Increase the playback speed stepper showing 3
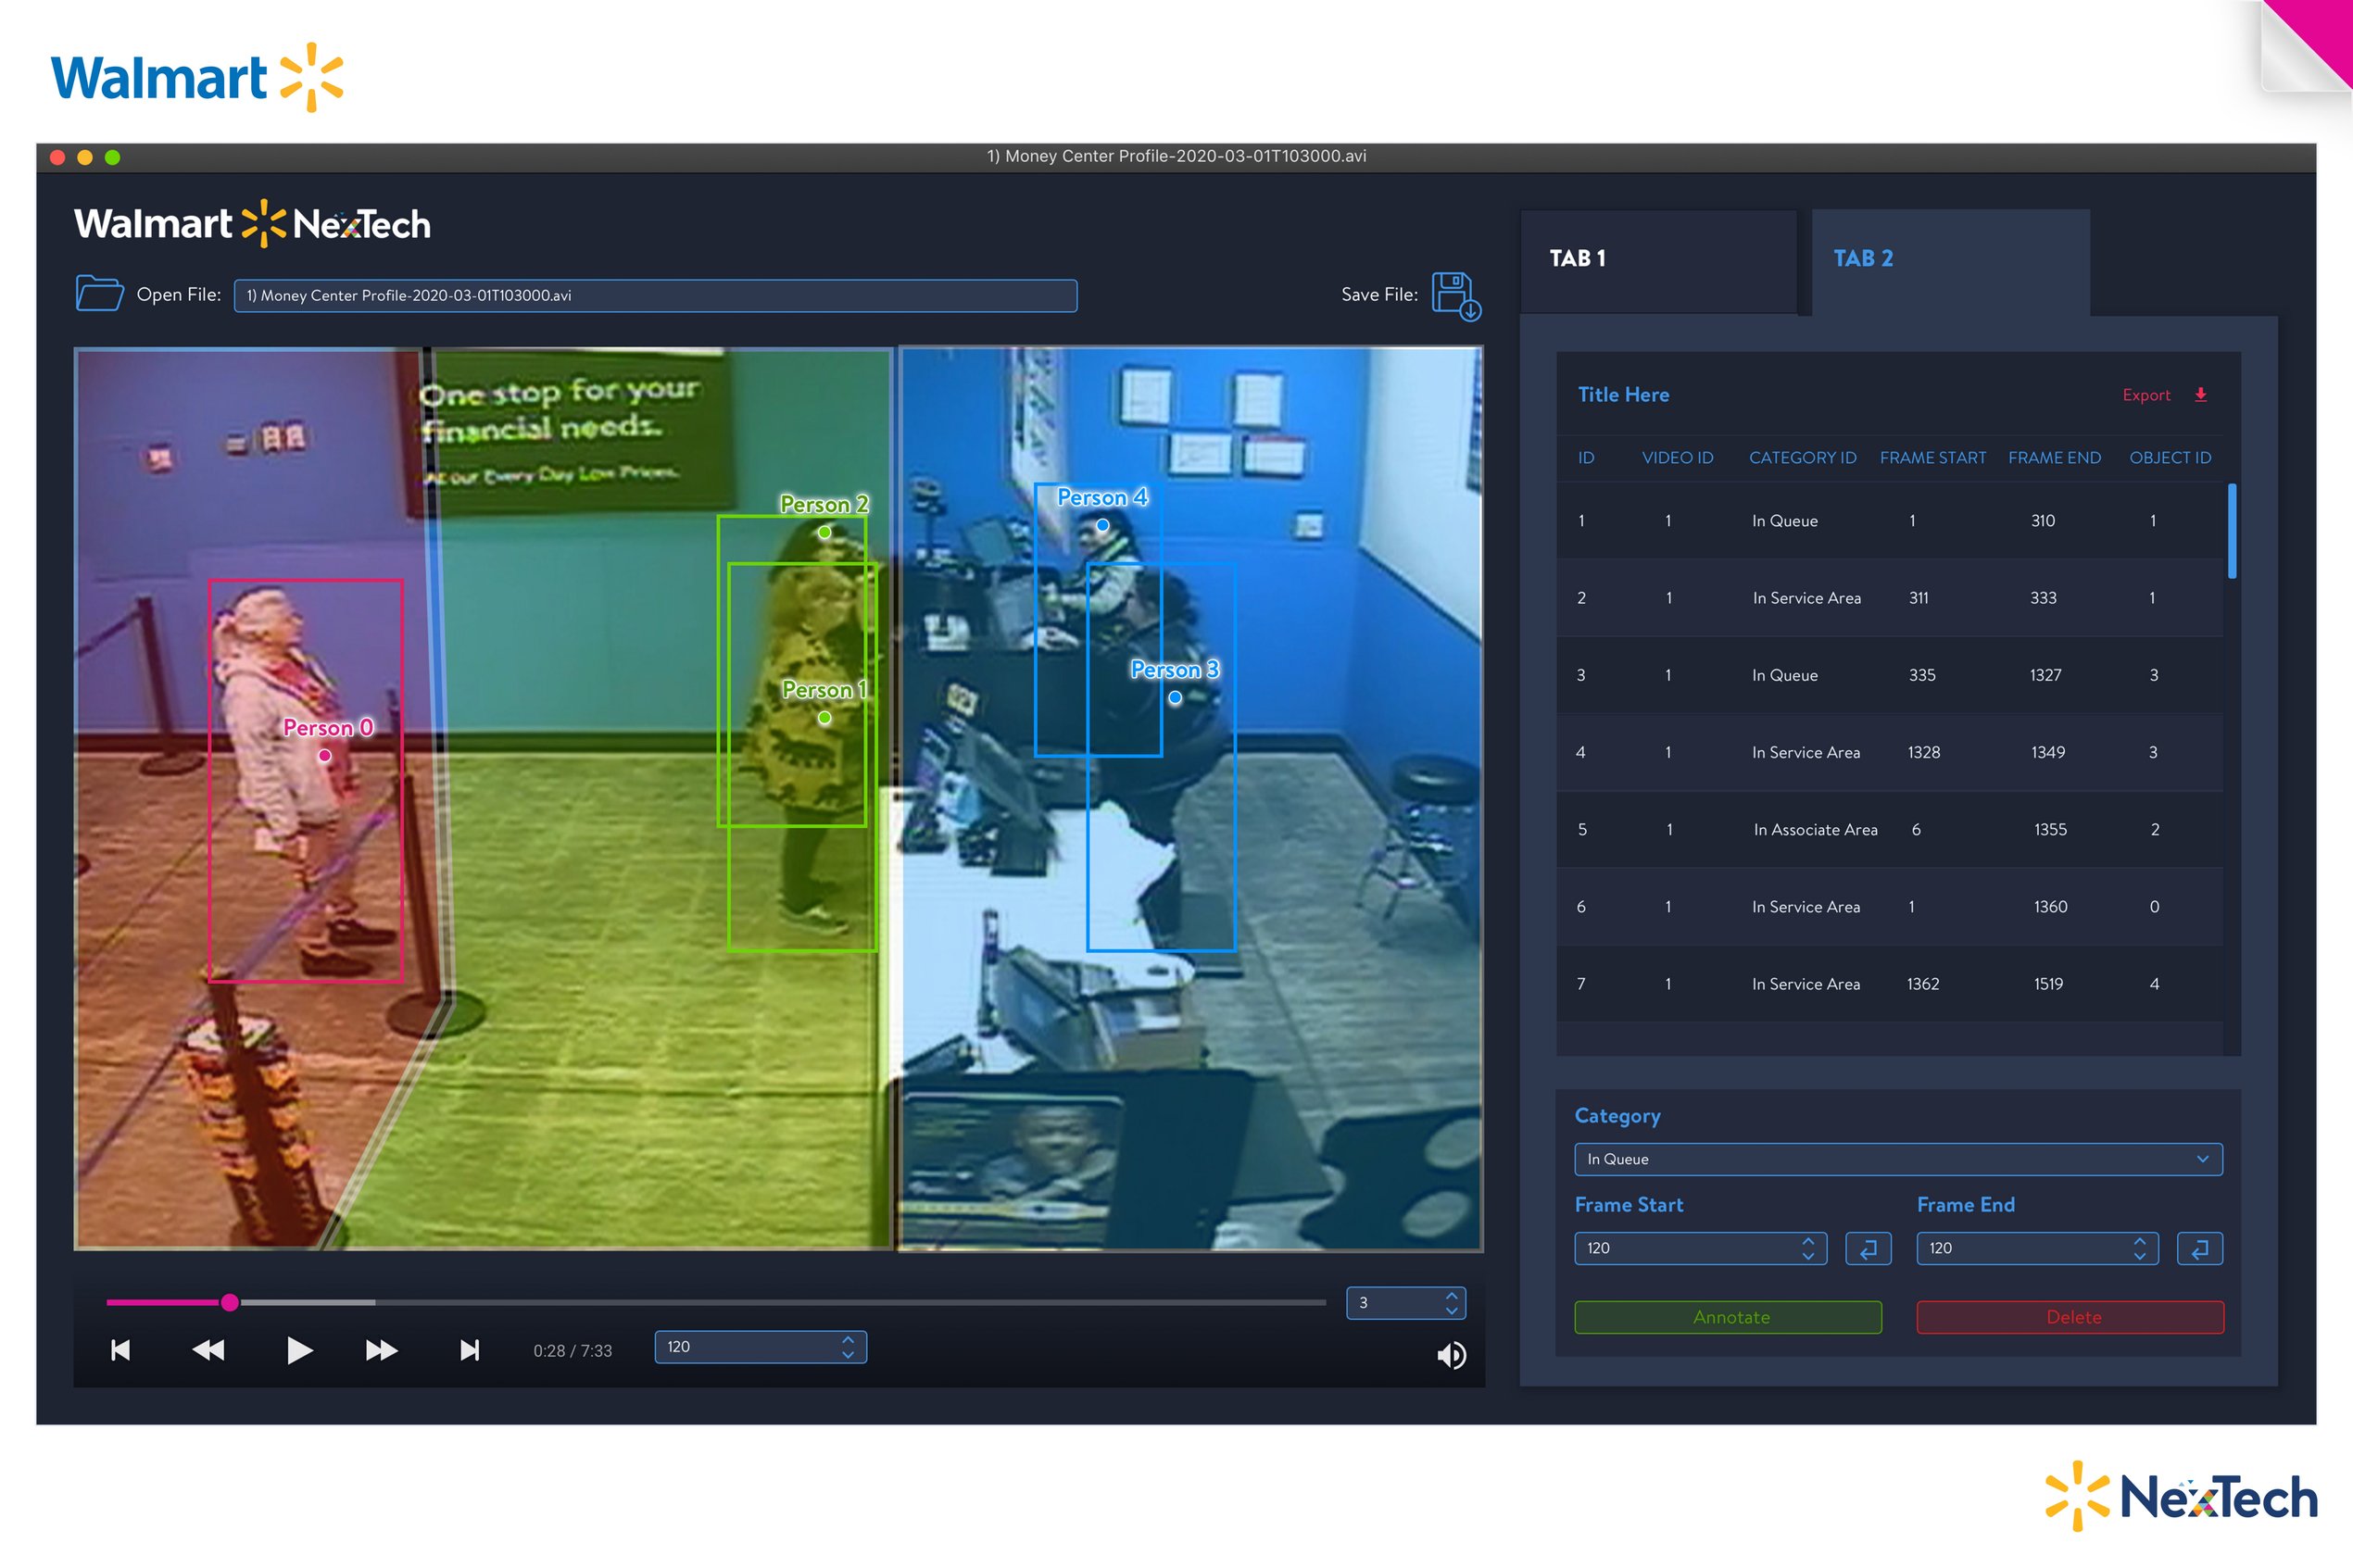The width and height of the screenshot is (2353, 1568). click(1451, 1296)
